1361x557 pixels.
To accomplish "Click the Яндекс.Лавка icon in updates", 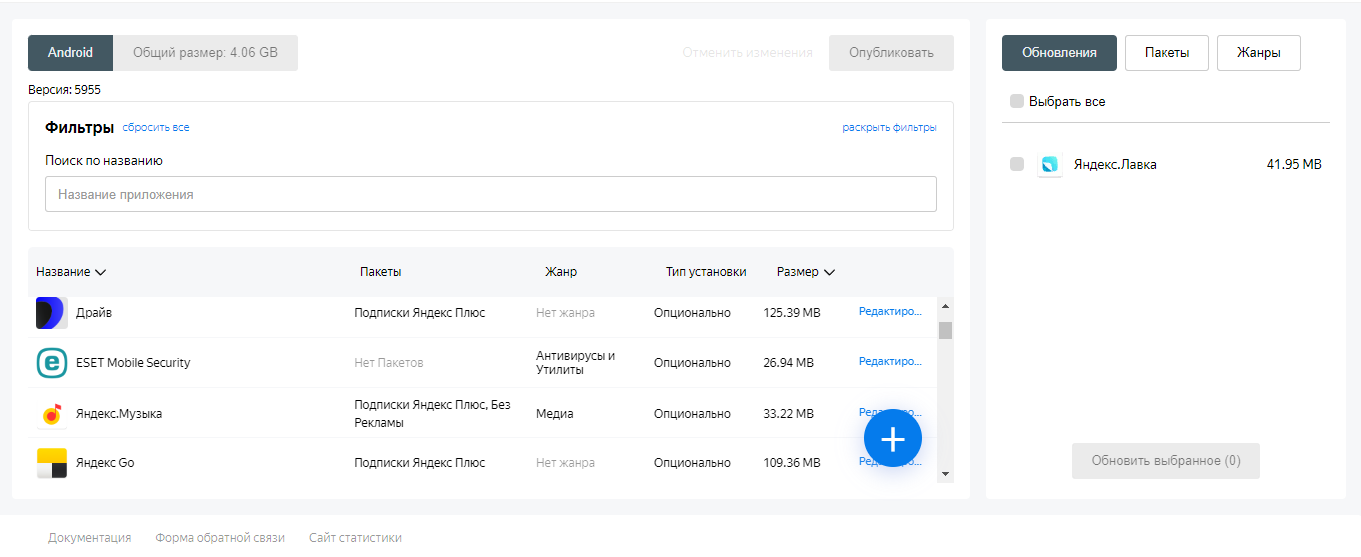I will [1049, 165].
